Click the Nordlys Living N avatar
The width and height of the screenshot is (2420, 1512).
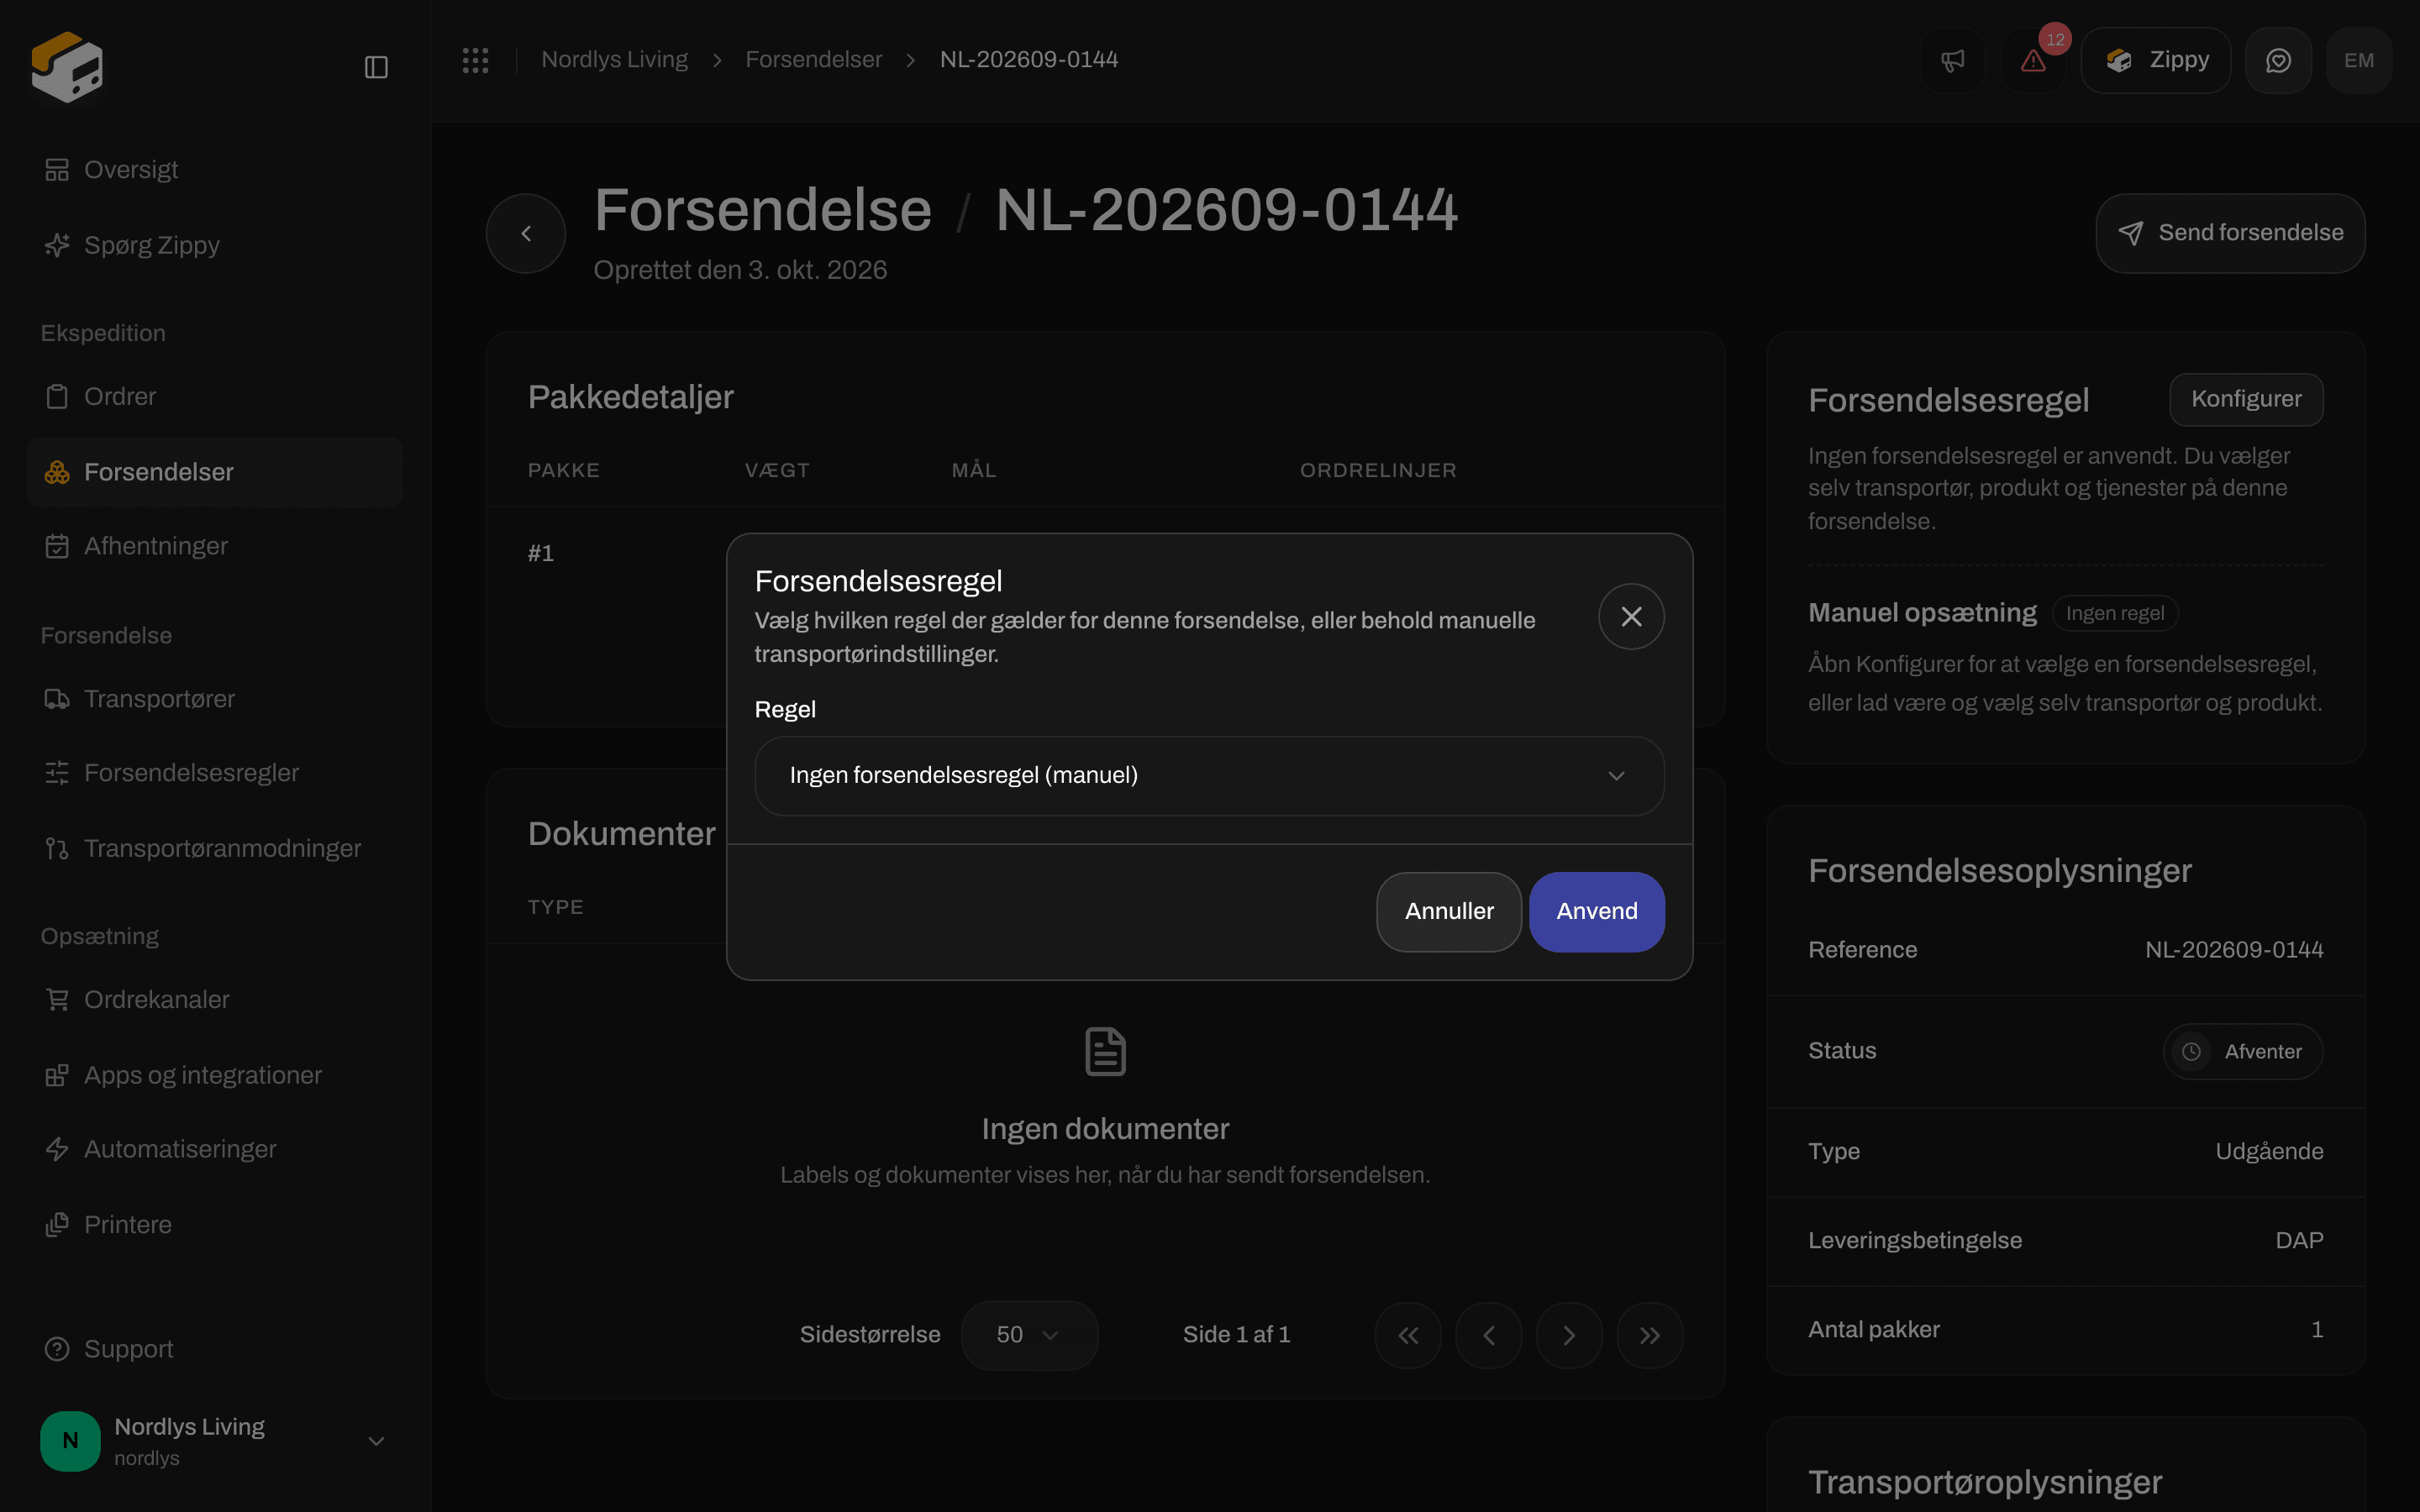[x=70, y=1441]
